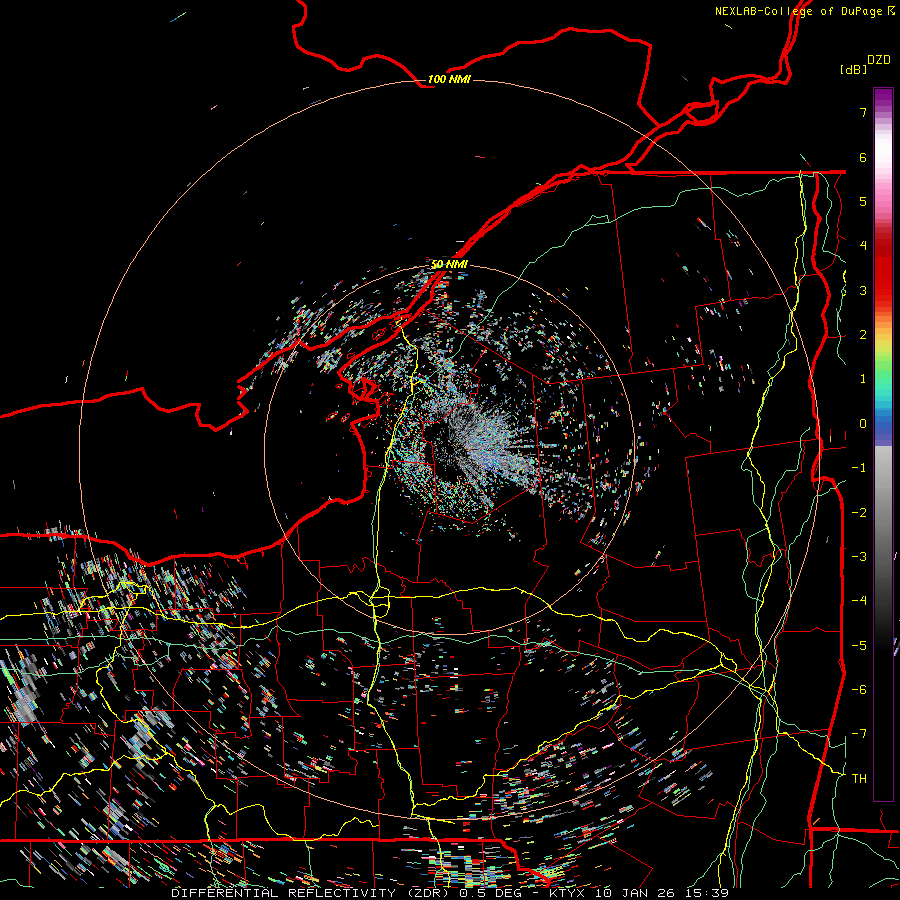900x900 pixels.
Task: Click the 5 dB scale value
Action: coord(863,201)
